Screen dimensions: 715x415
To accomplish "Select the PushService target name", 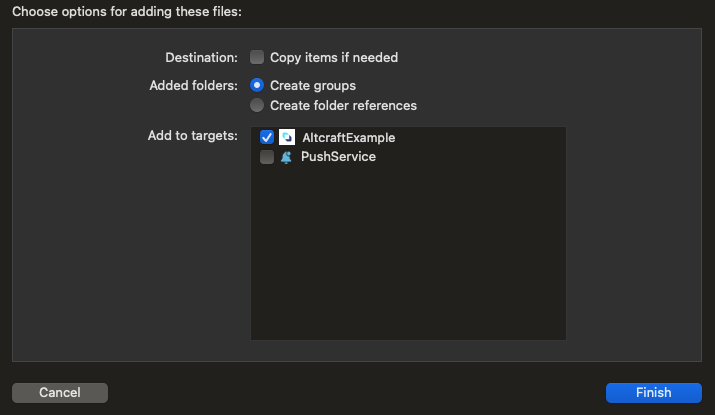I will click(338, 157).
